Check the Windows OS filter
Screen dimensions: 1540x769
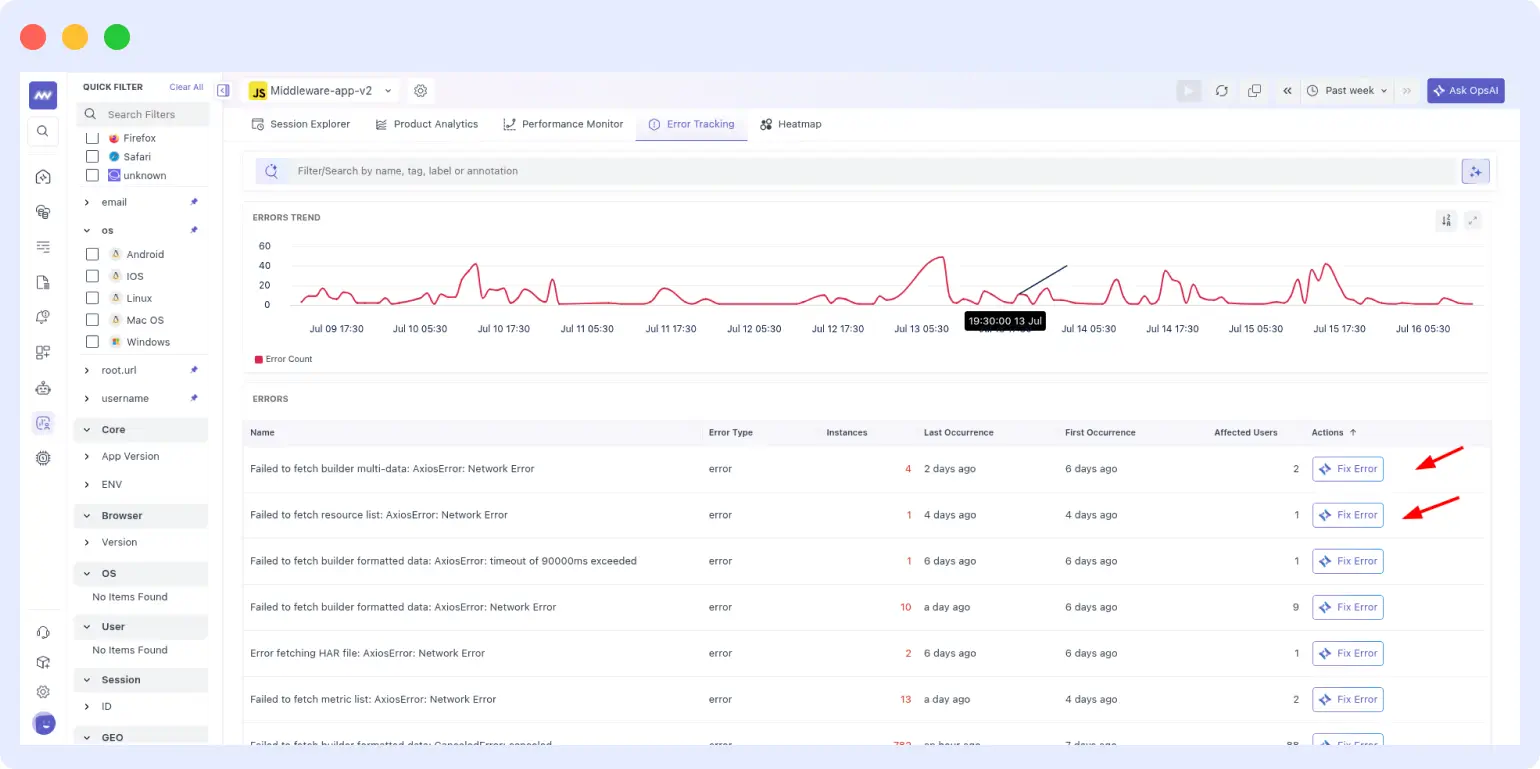click(92, 342)
